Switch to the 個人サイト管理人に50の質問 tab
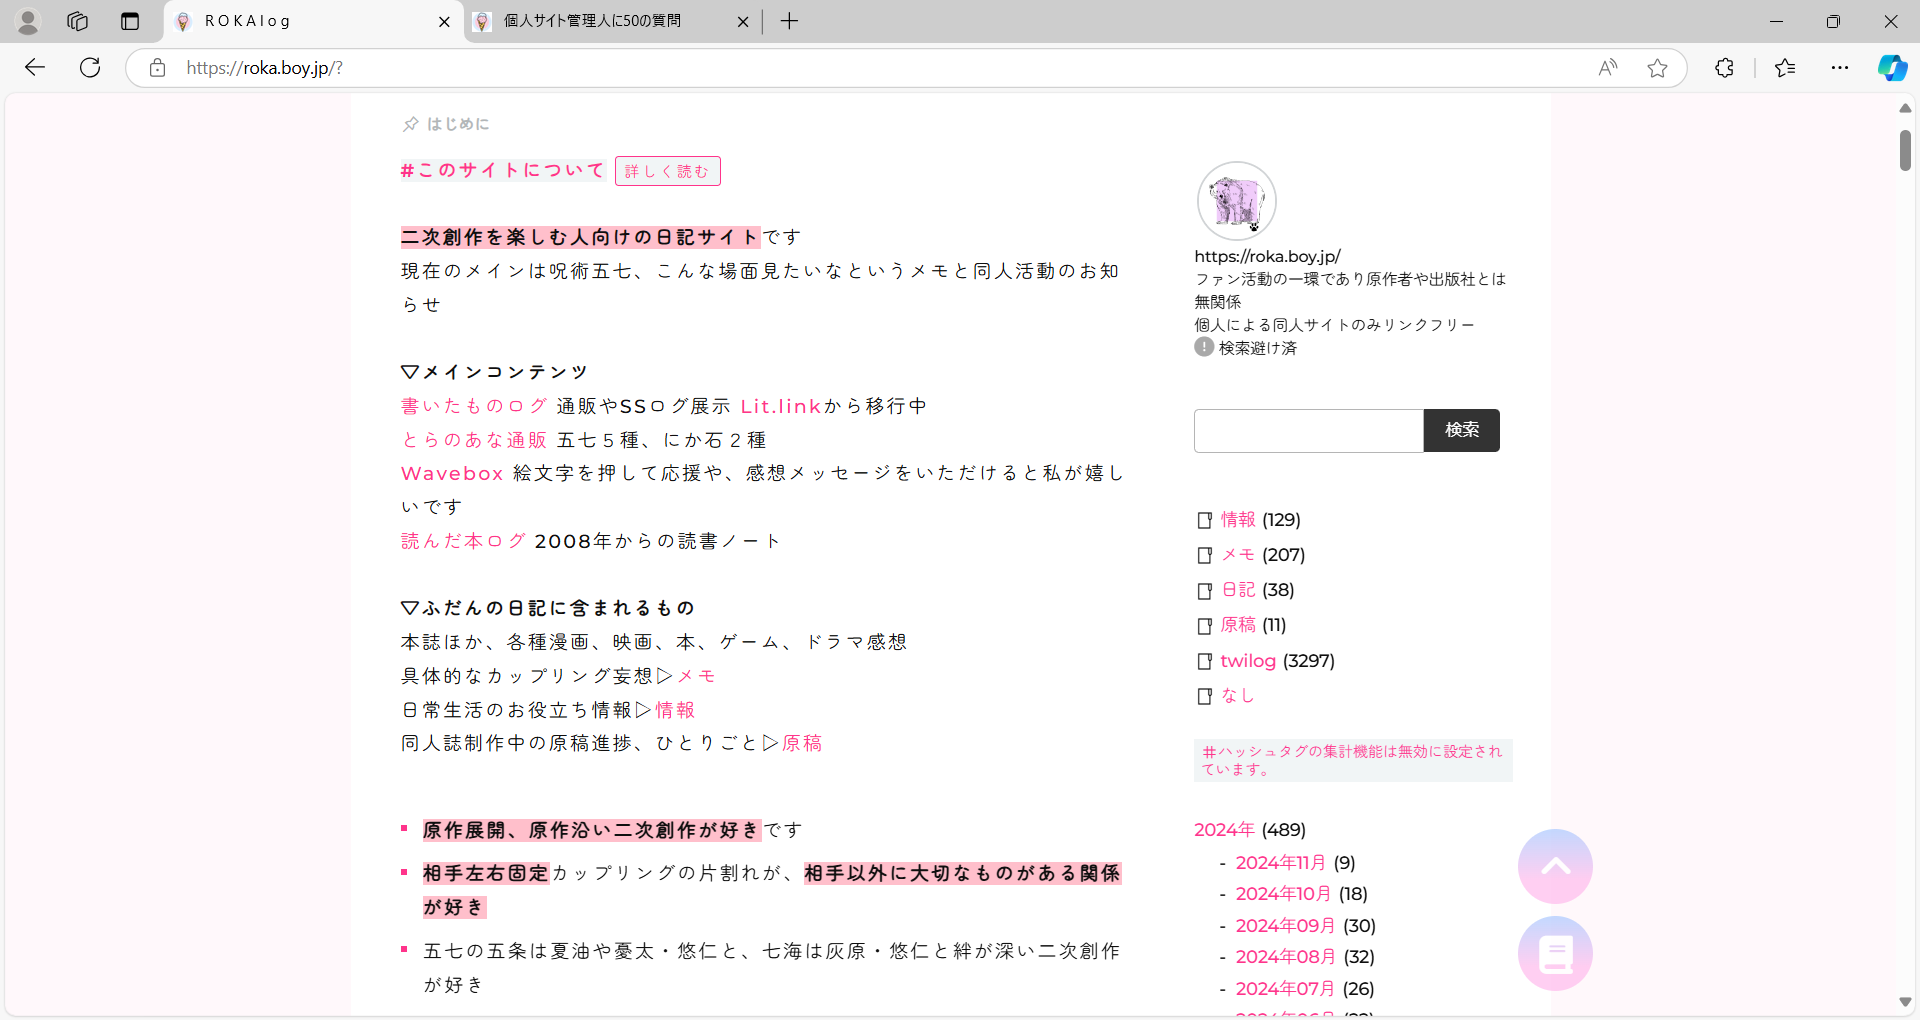Image resolution: width=1920 pixels, height=1020 pixels. coord(600,21)
